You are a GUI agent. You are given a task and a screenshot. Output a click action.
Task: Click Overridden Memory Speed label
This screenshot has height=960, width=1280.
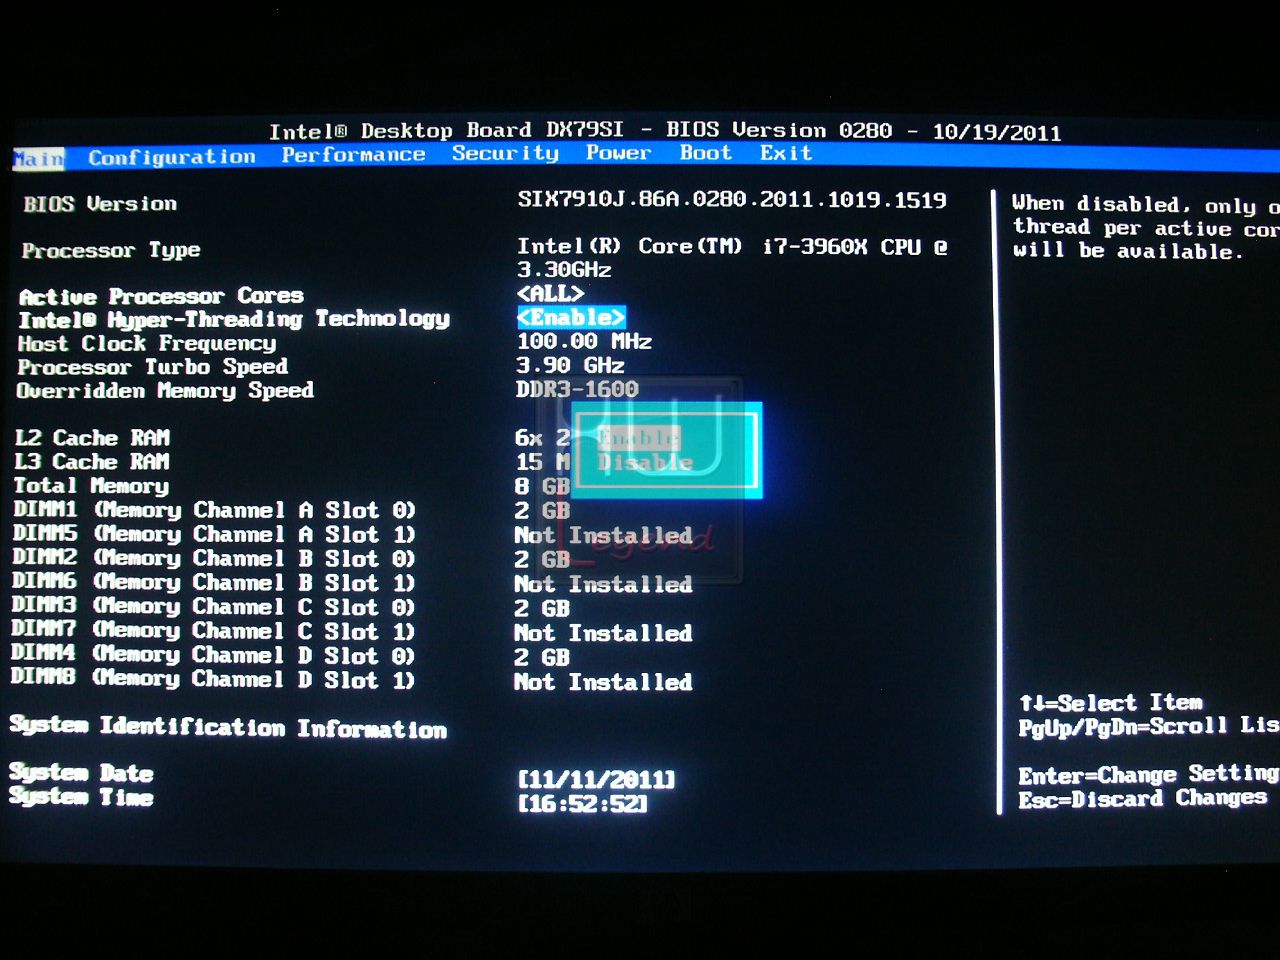165,391
